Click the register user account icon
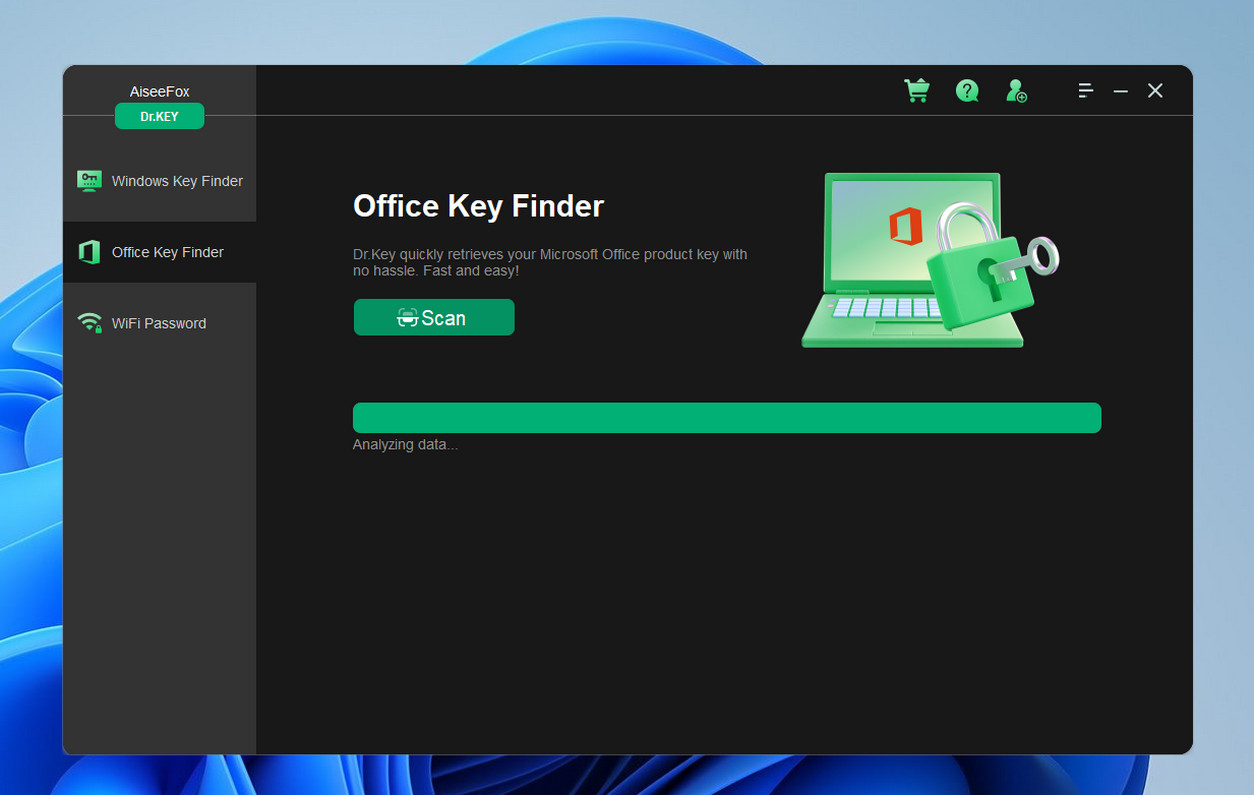 coord(1016,91)
